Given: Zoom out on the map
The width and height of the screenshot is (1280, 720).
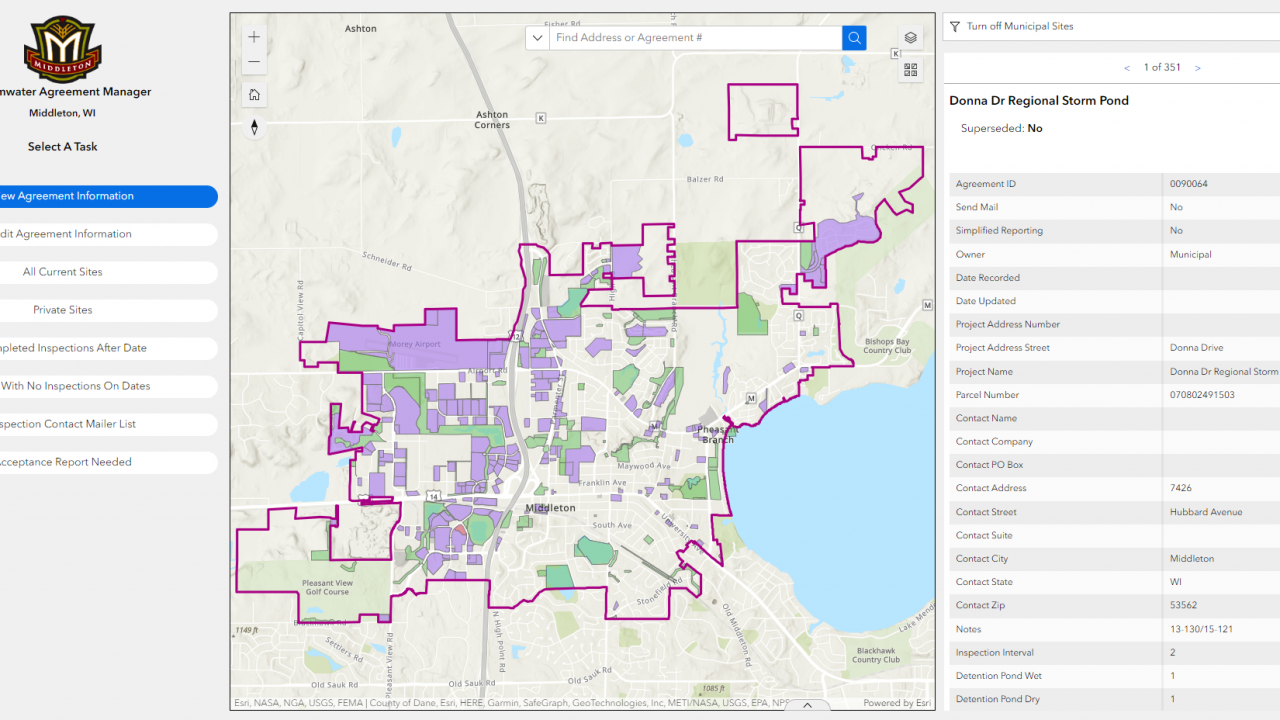Looking at the screenshot, I should coord(254,61).
